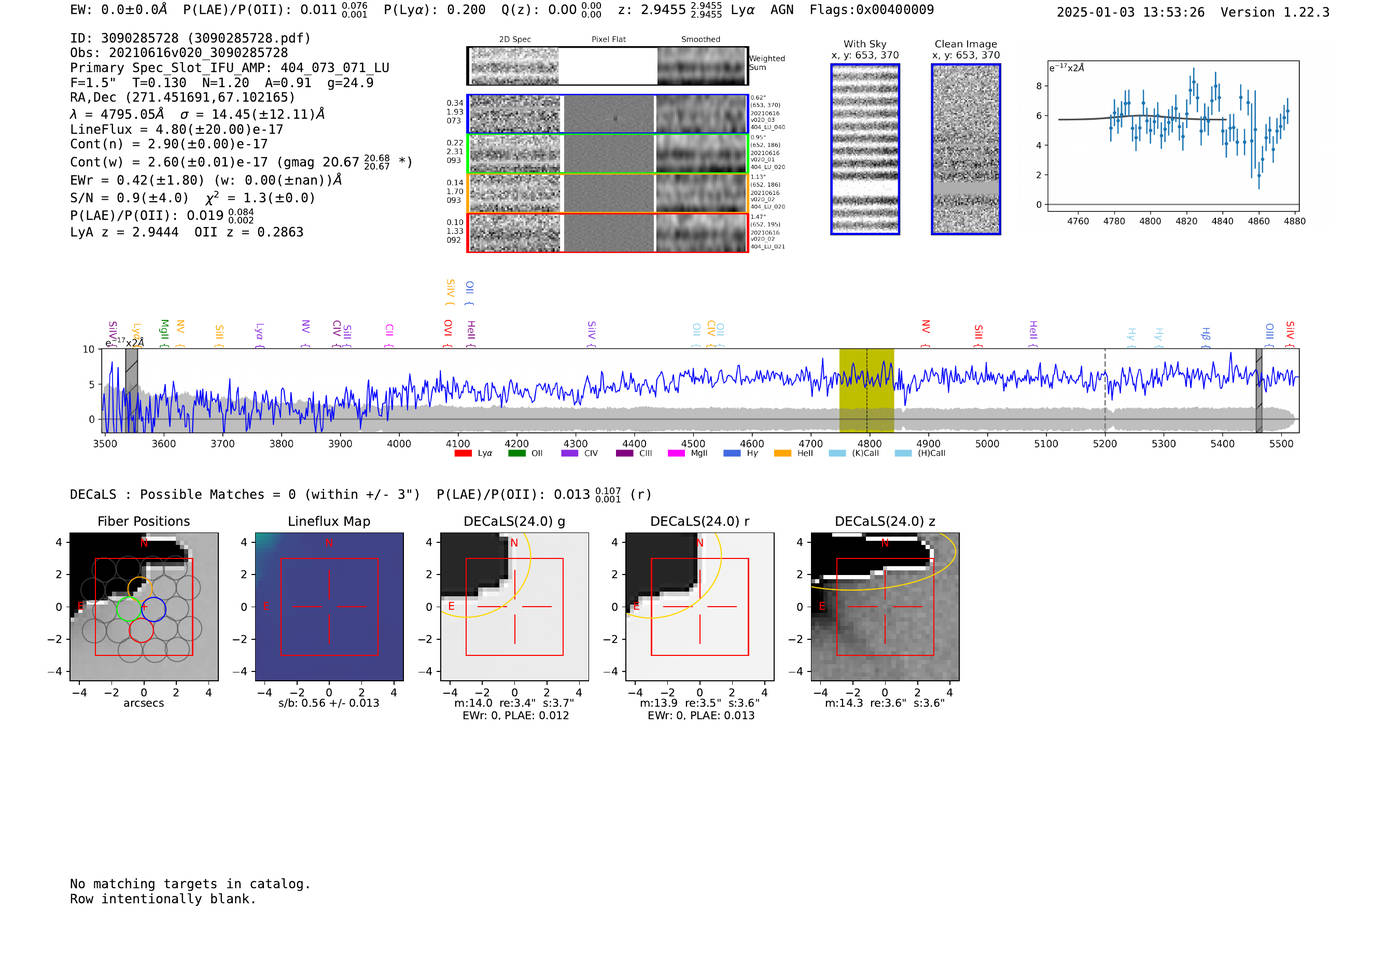Click the HeII orange legend swatch
1400x953 pixels.
click(782, 454)
